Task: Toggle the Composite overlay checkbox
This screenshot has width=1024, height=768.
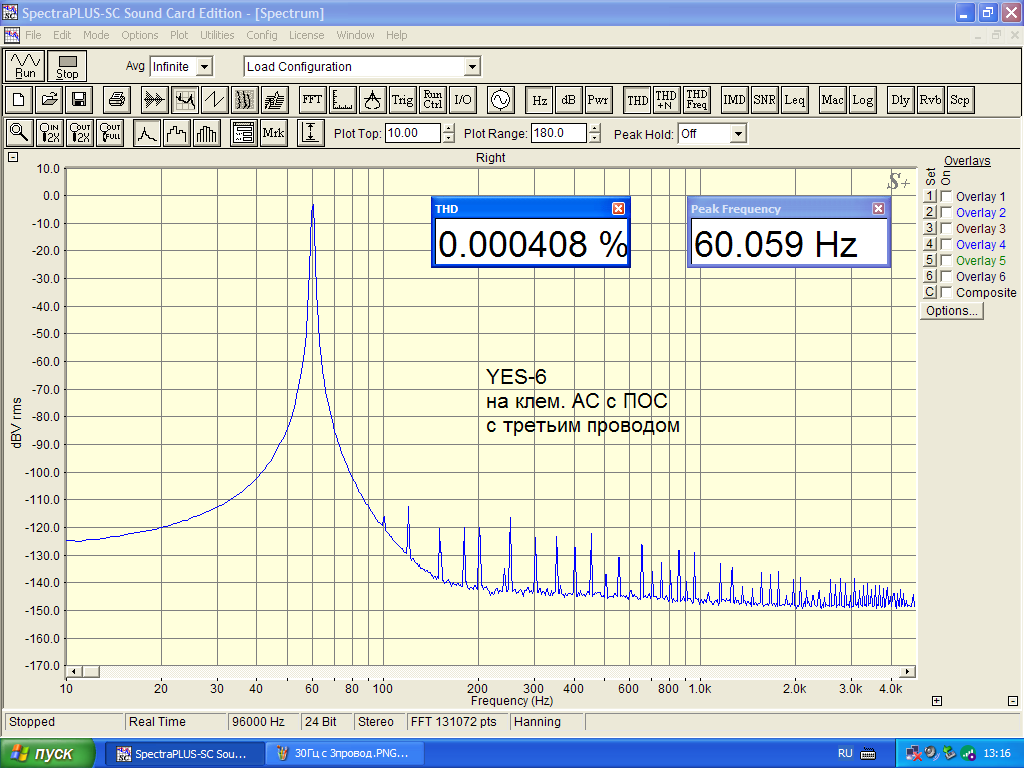Action: (946, 293)
